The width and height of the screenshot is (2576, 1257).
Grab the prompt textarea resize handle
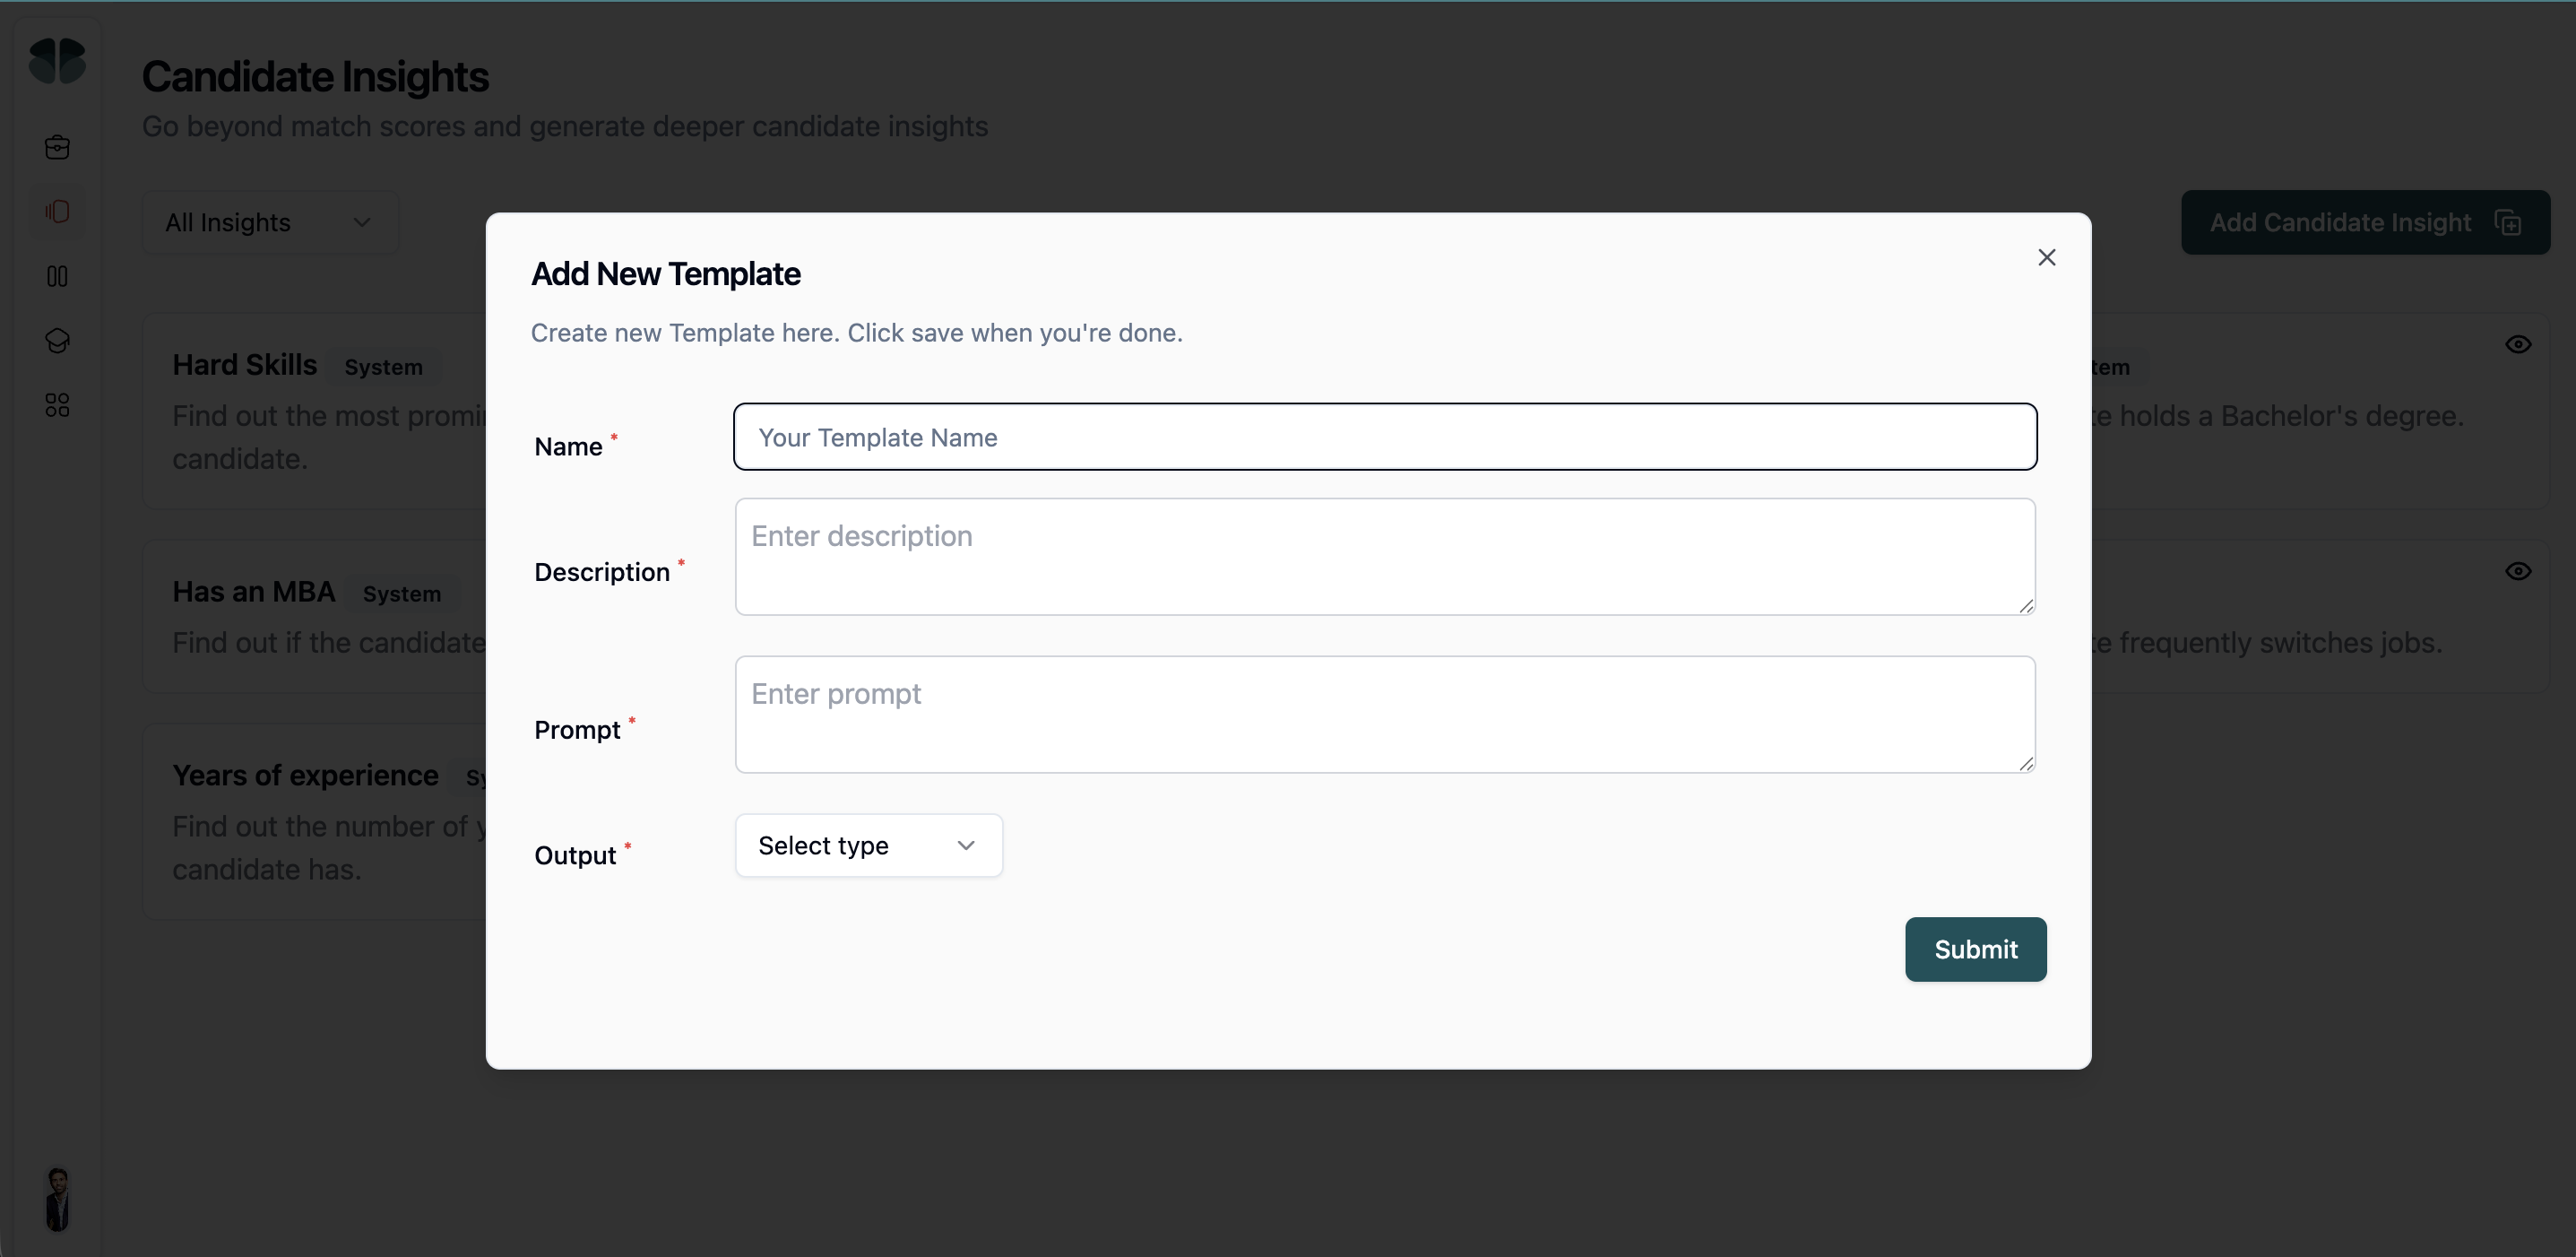tap(2026, 763)
